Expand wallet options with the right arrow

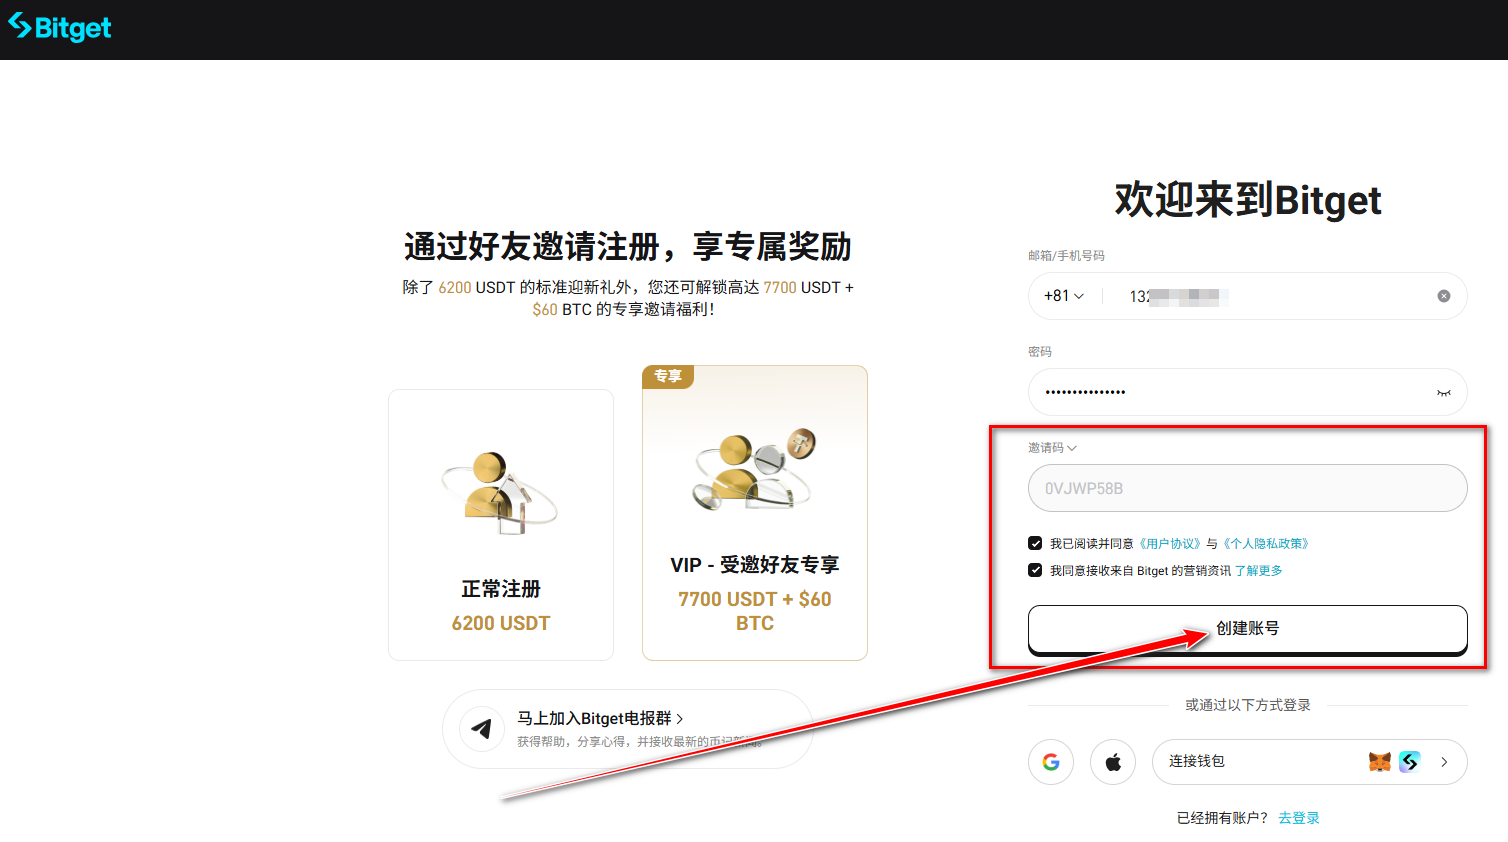click(x=1443, y=761)
